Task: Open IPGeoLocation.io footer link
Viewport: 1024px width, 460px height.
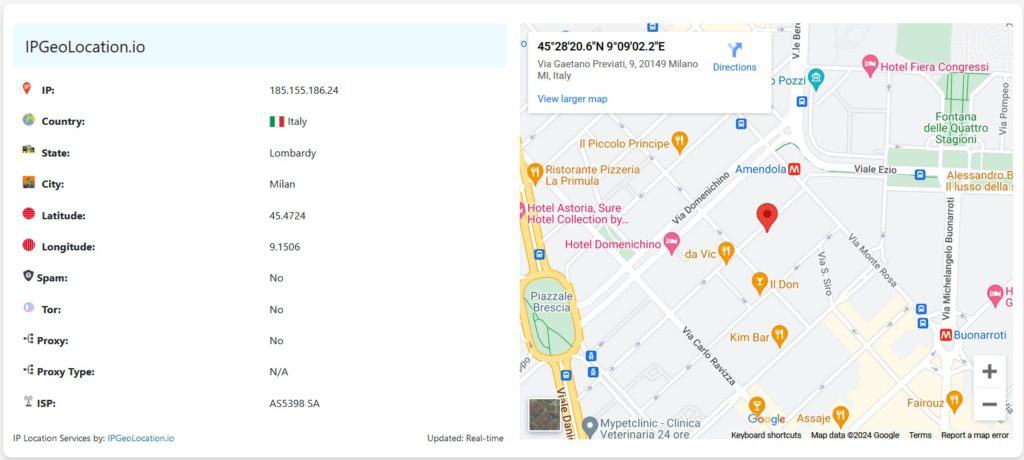Action: tap(140, 438)
